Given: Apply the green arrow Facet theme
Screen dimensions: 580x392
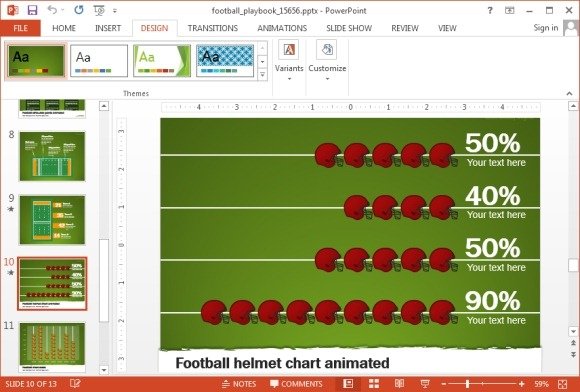Looking at the screenshot, I should (x=162, y=61).
